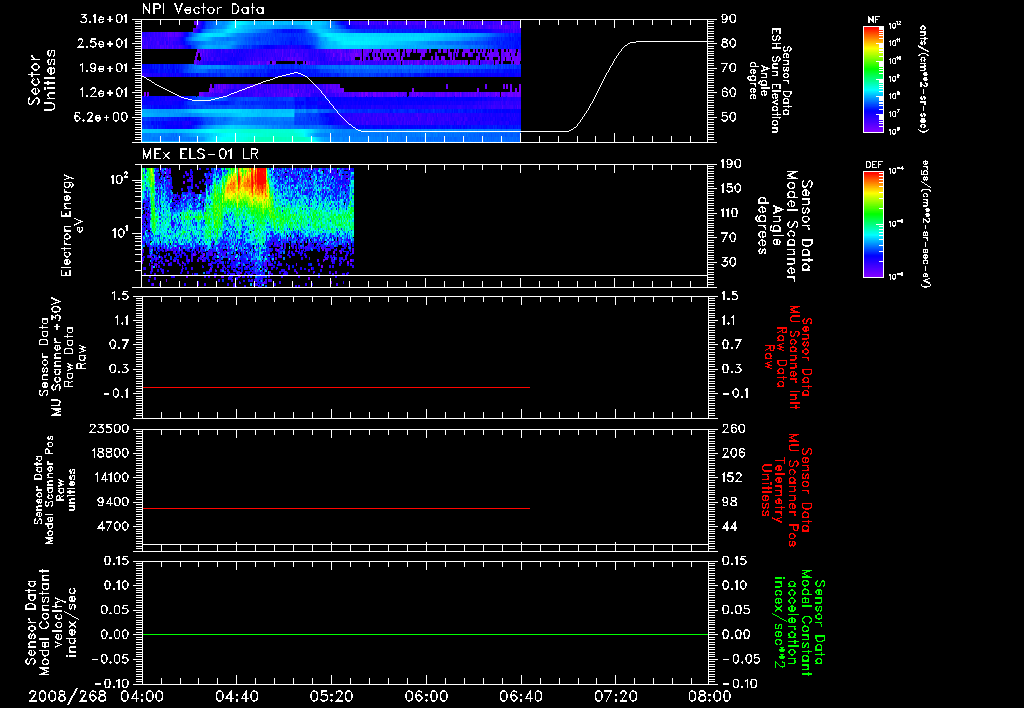Image resolution: width=1024 pixels, height=708 pixels.
Task: Click the red 'MU Scanner Inh Raw Data' label
Action: (x=788, y=357)
